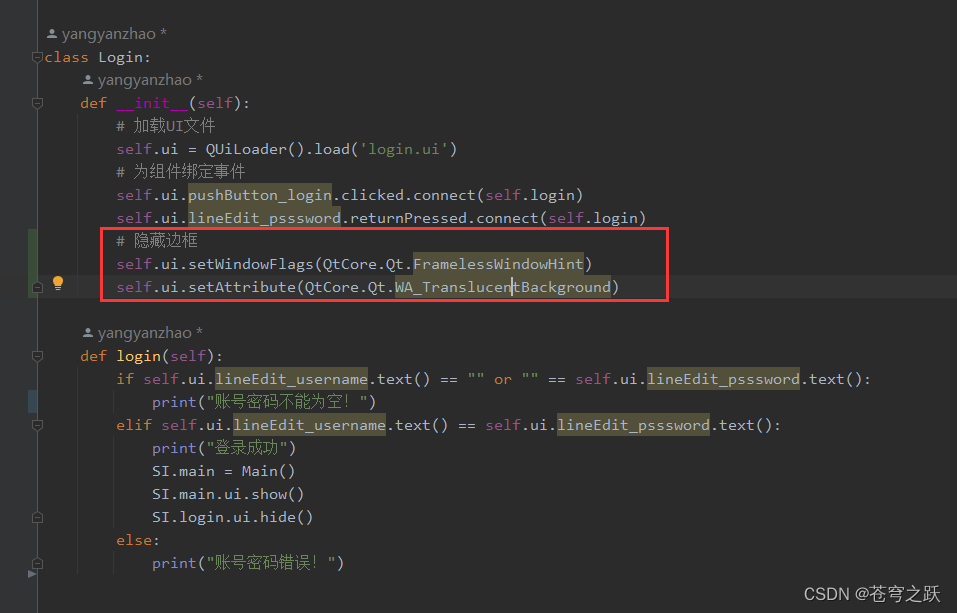Click the gray triangle marker in the bottom gutter
Viewport: 957px width, 613px height.
click(x=31, y=575)
